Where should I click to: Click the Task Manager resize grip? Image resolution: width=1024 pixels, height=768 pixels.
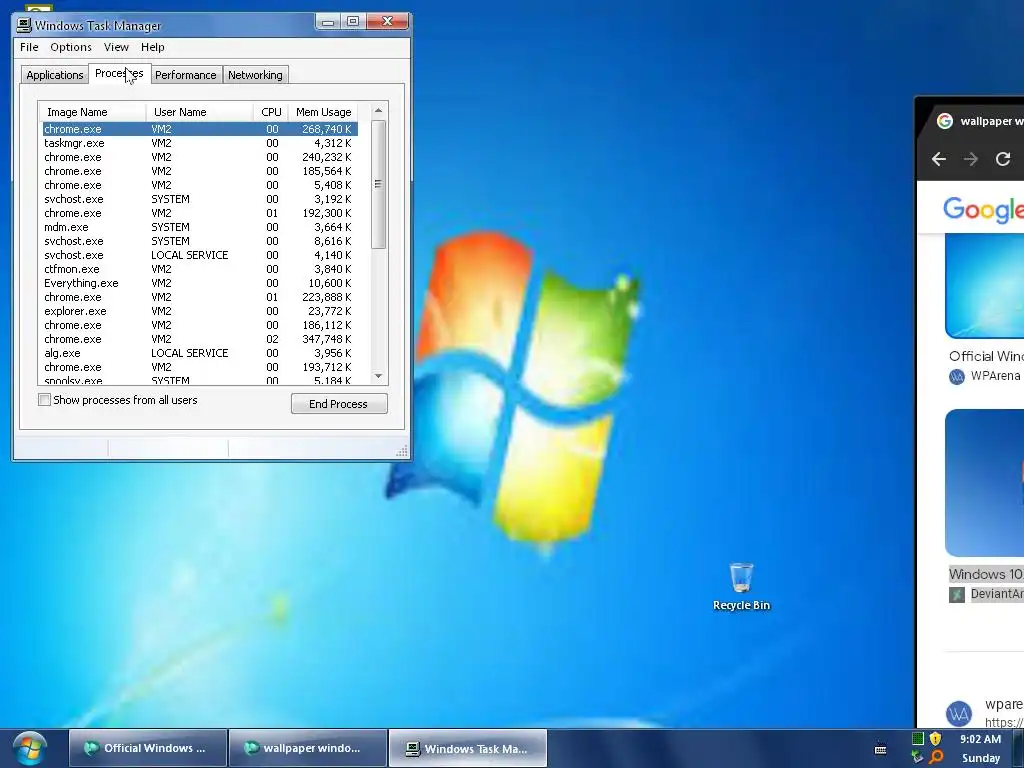[402, 451]
